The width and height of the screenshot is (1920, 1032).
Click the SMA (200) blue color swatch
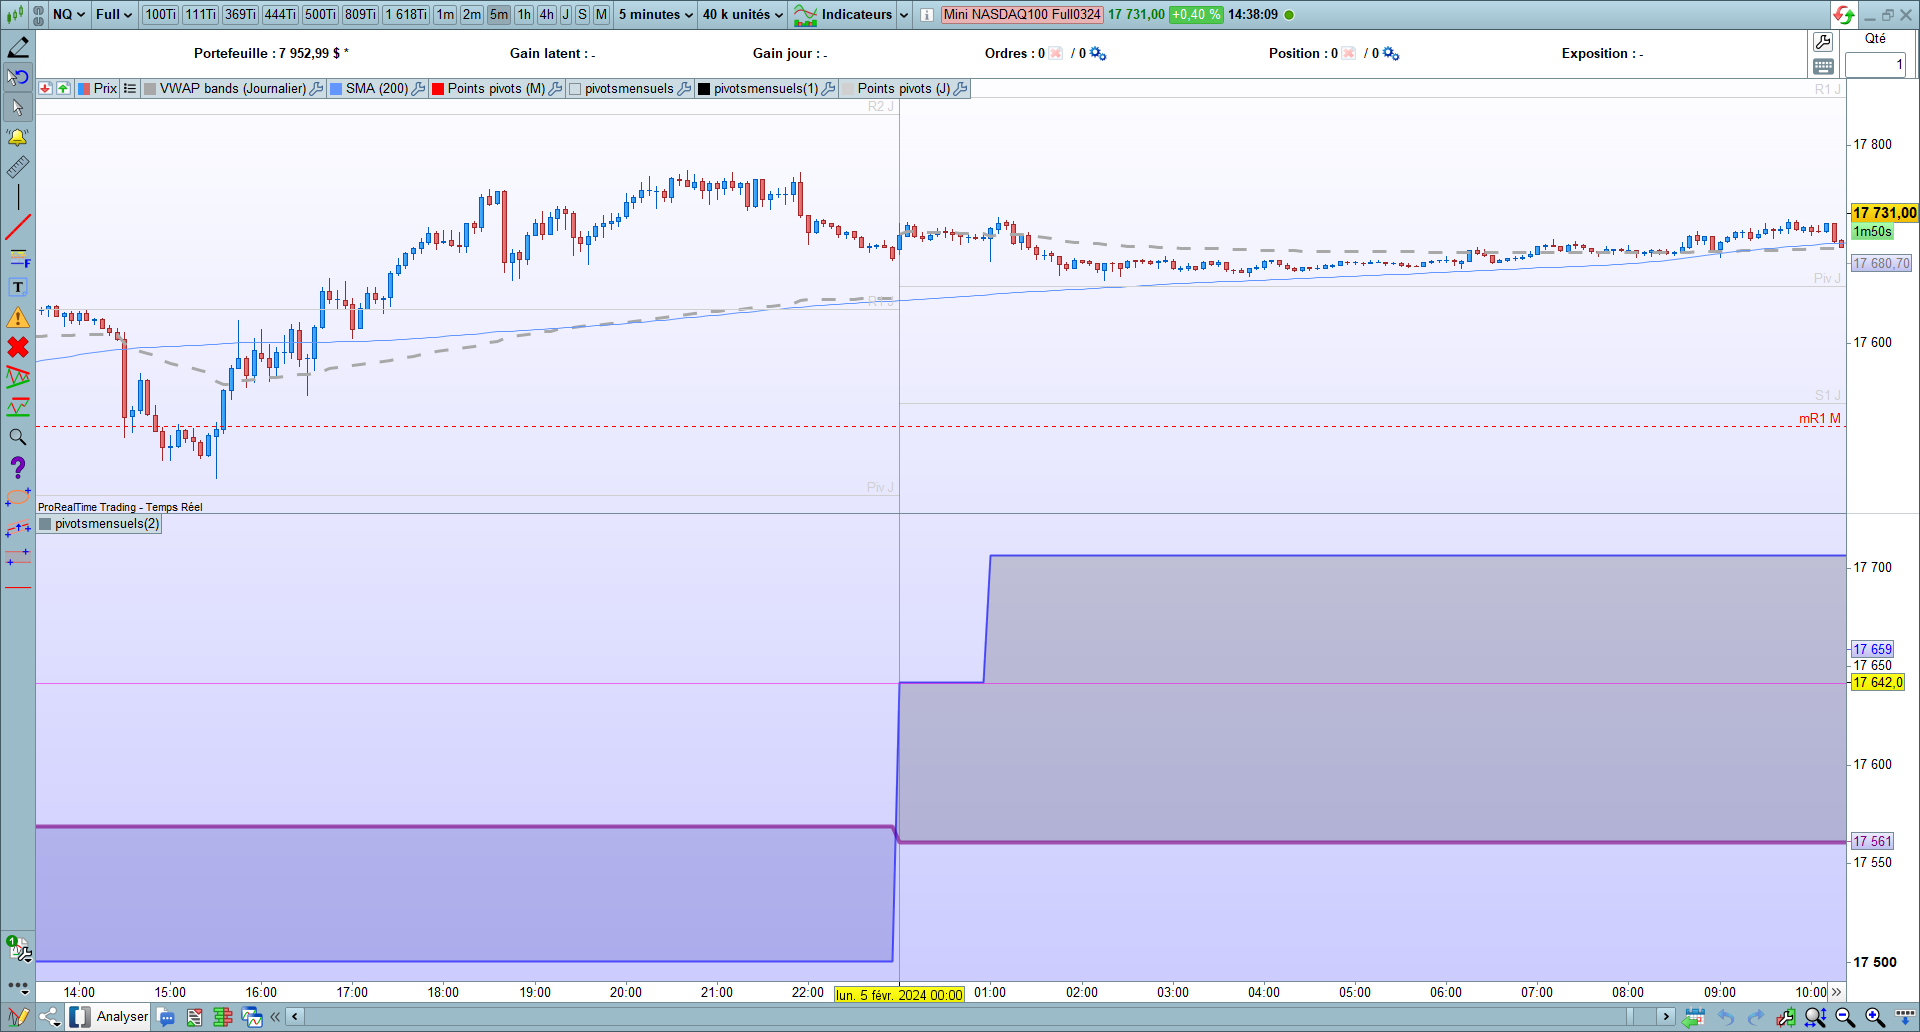tap(336, 89)
